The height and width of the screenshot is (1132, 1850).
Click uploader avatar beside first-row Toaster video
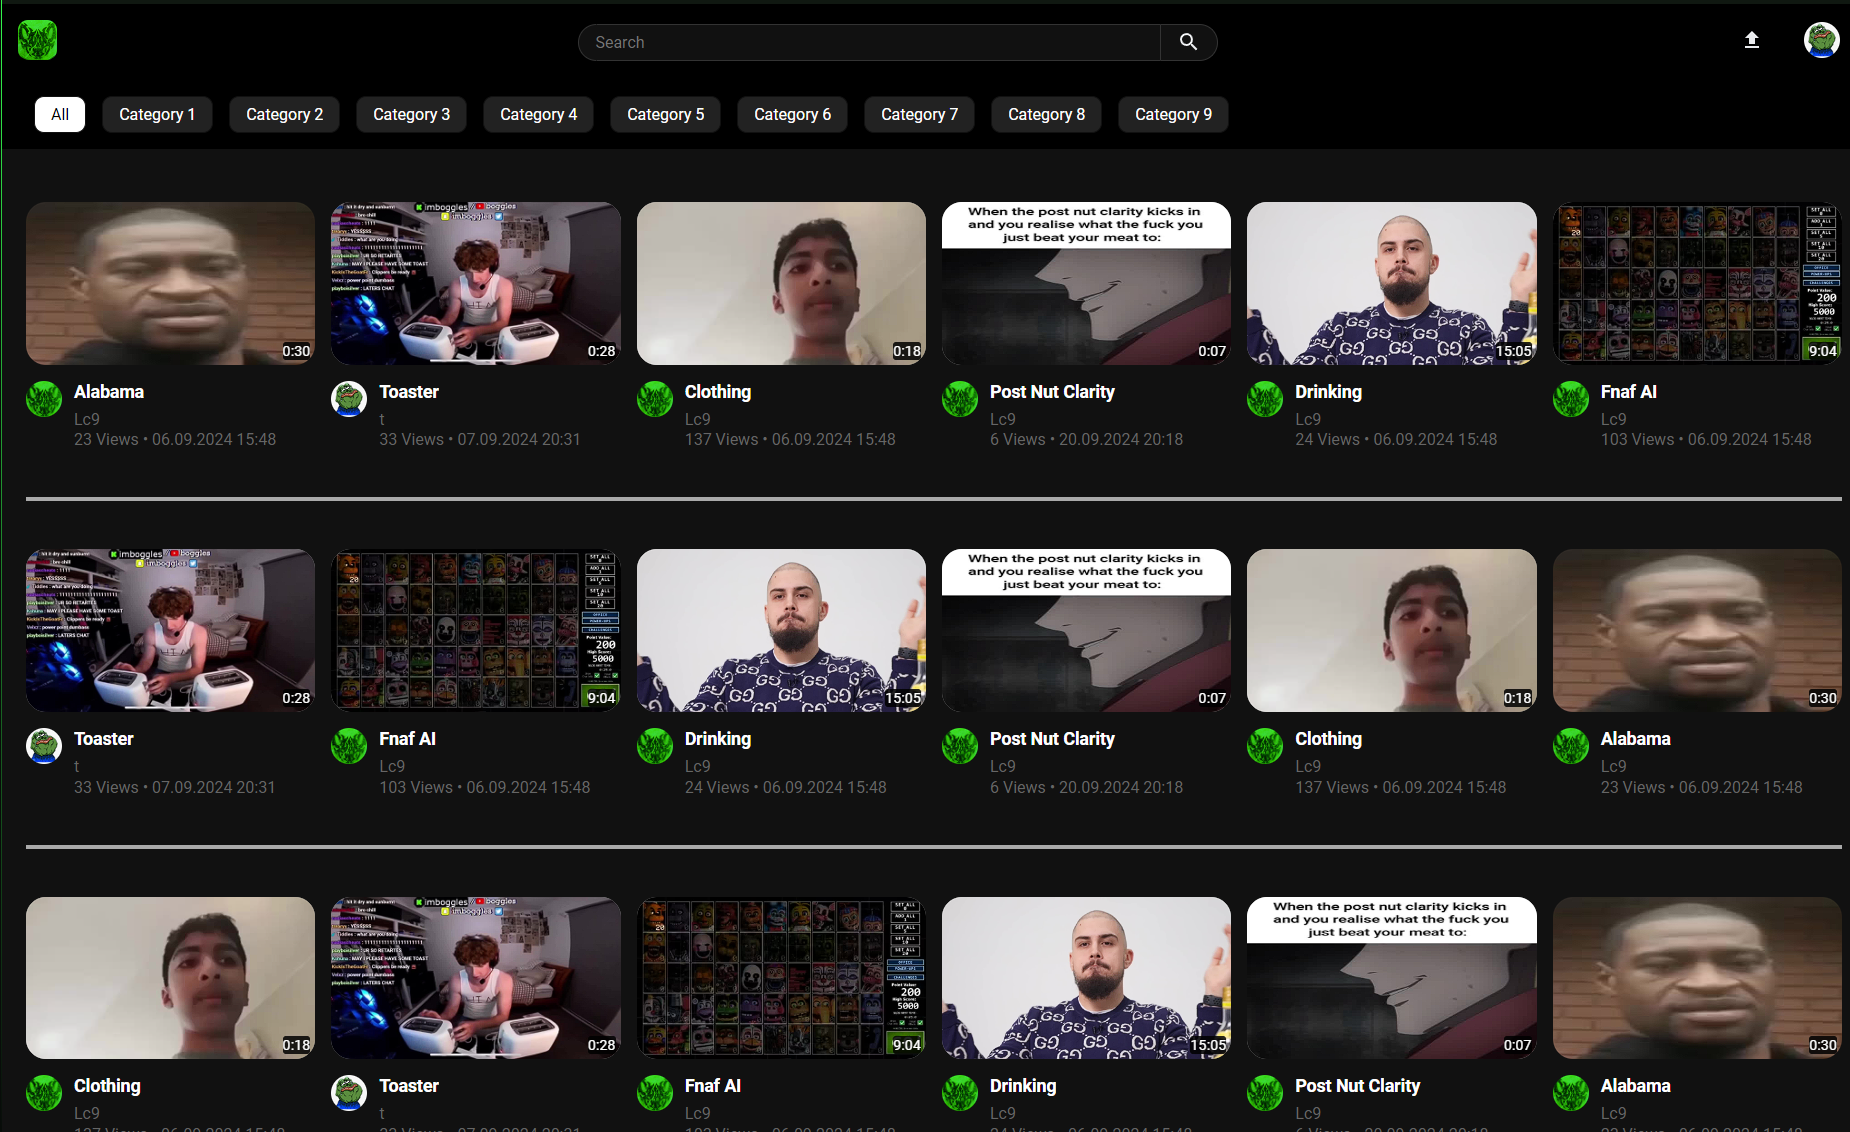tap(349, 399)
